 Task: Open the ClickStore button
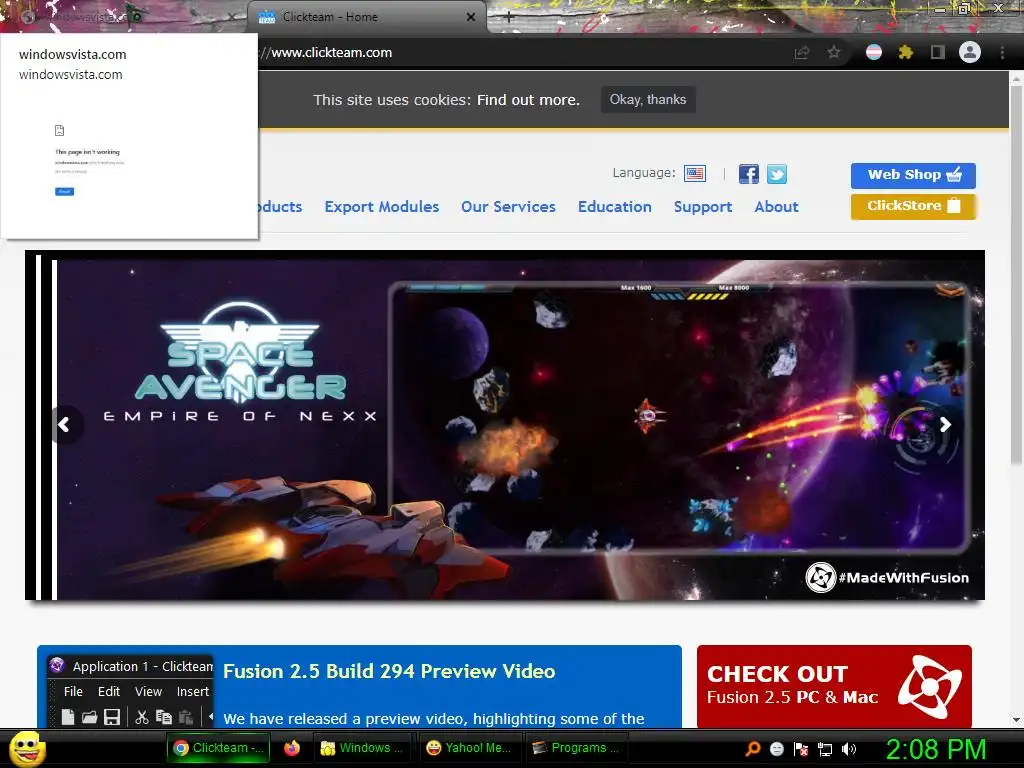913,206
